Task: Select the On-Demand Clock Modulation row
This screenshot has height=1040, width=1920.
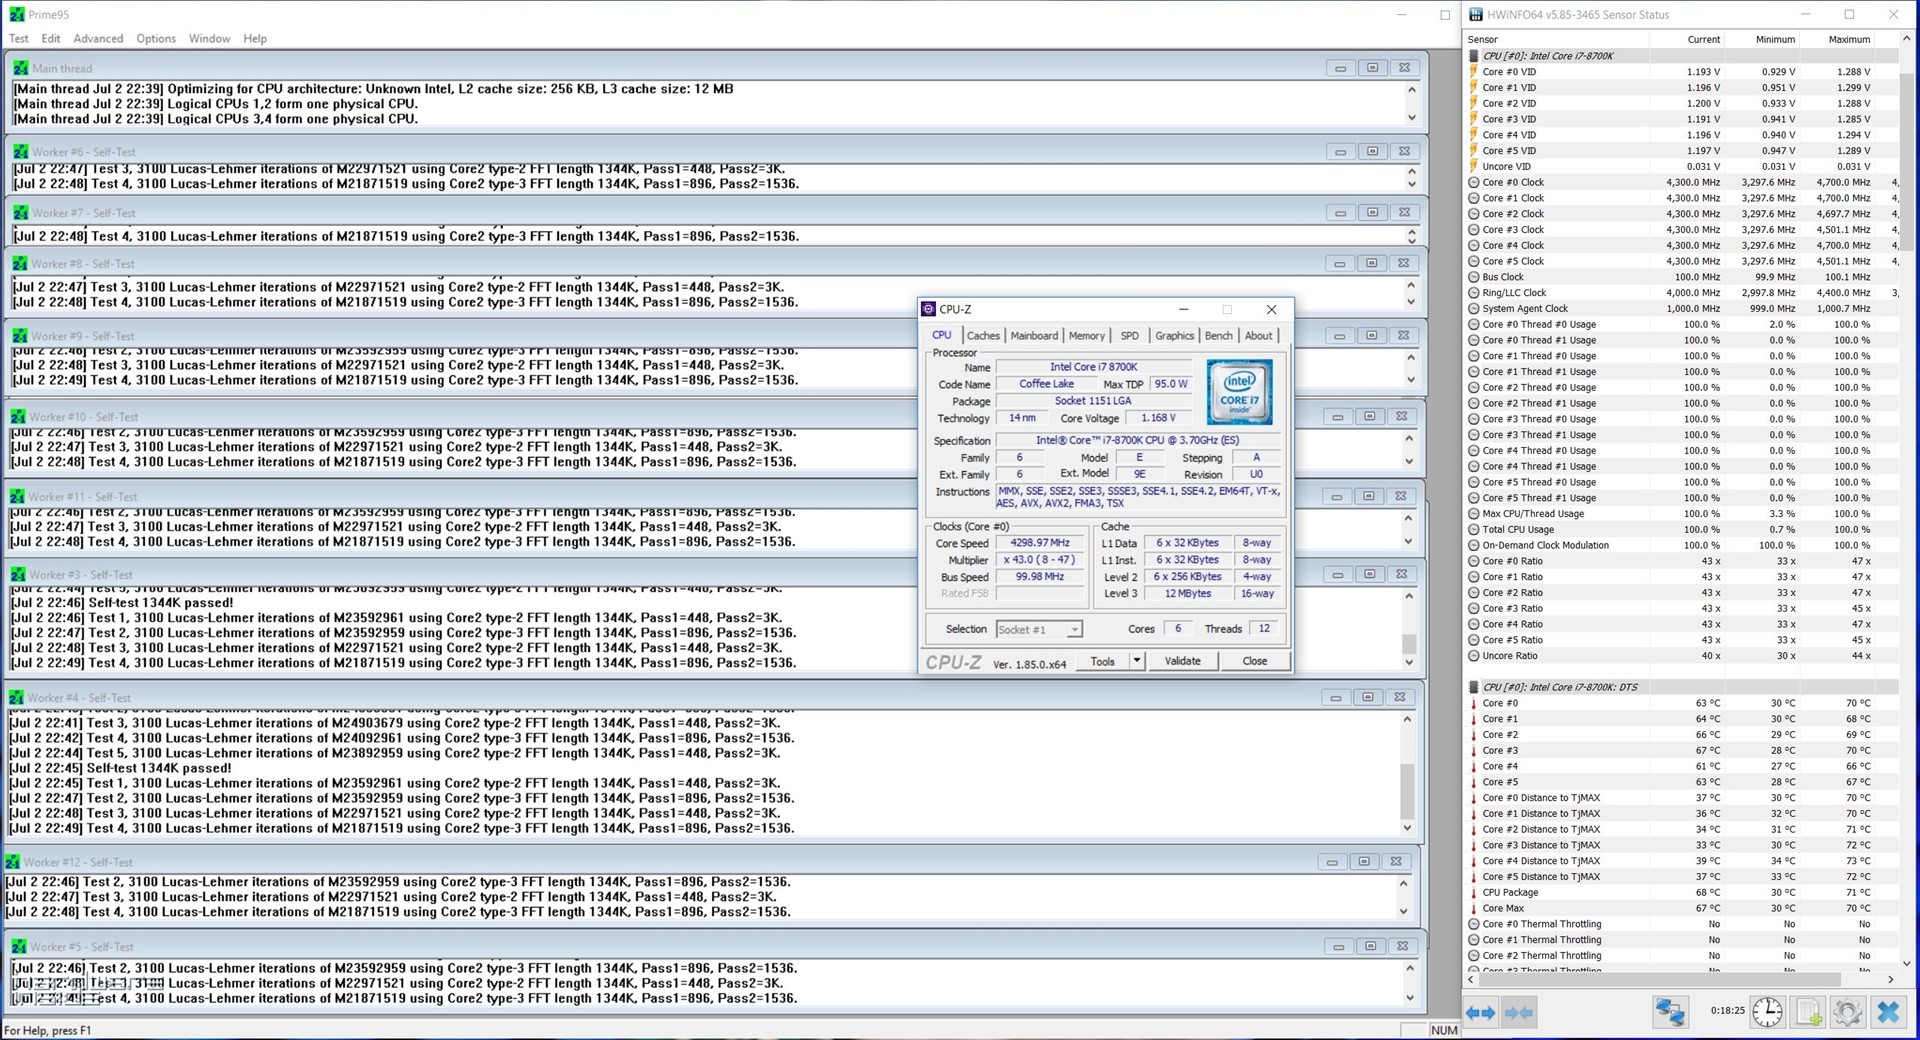Action: click(x=1682, y=545)
